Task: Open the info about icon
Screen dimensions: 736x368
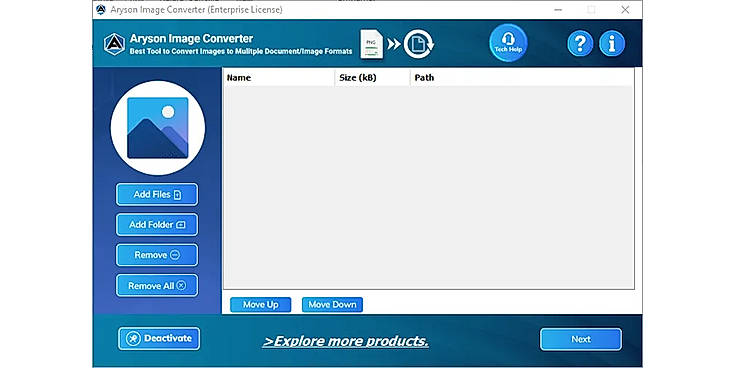Action: [x=612, y=44]
